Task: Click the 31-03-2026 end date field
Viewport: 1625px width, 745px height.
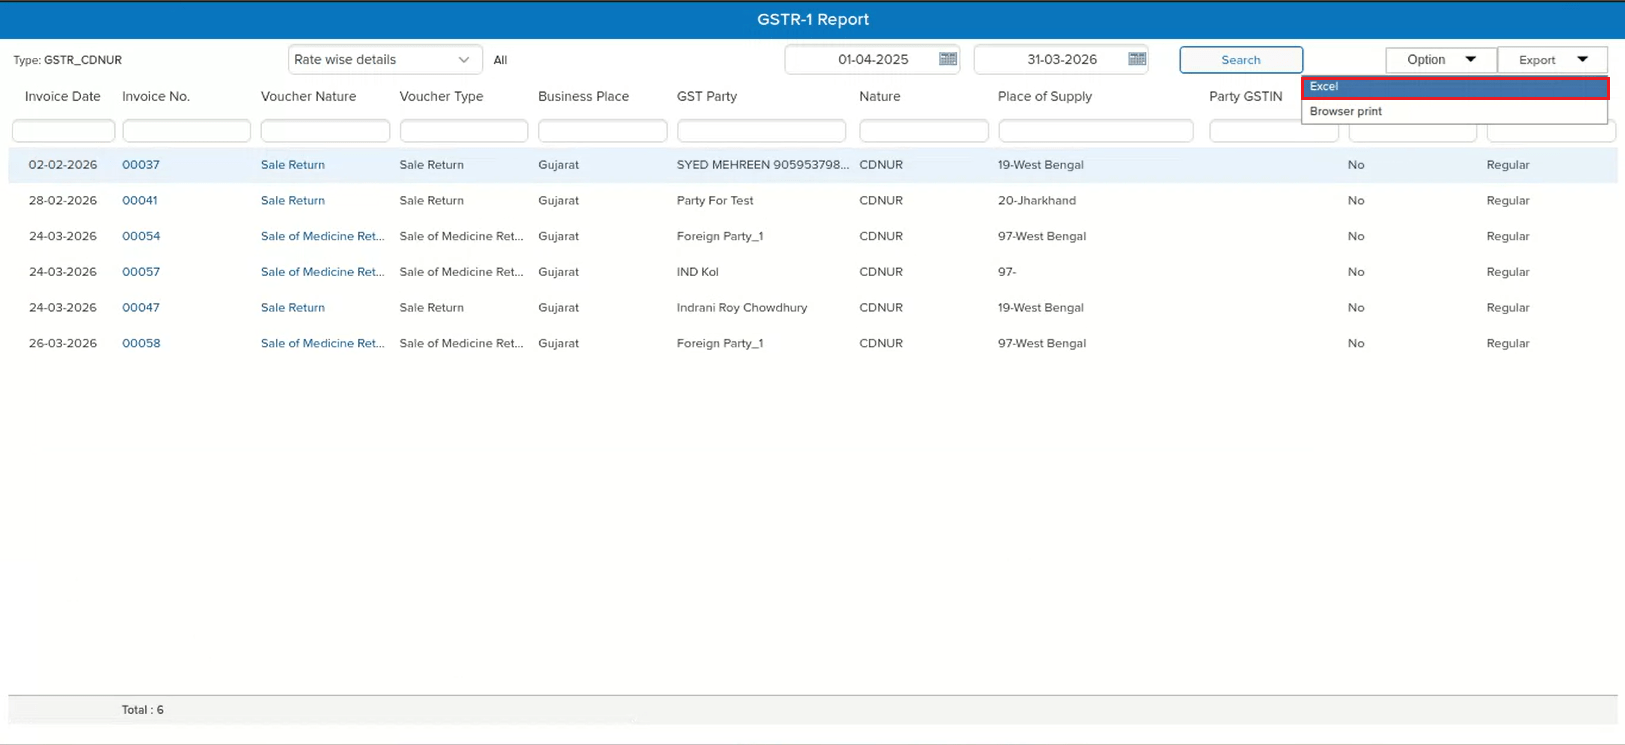Action: (x=1051, y=60)
